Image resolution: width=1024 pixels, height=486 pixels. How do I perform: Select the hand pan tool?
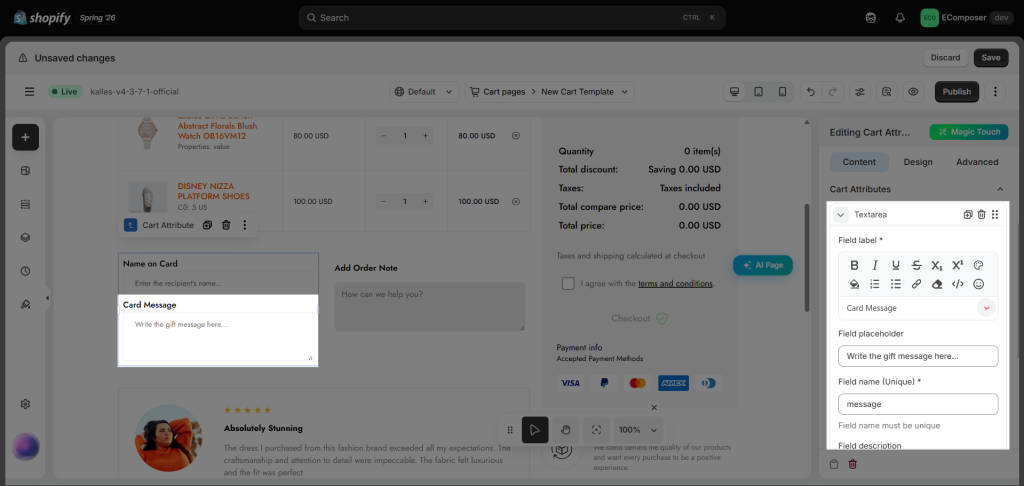tap(566, 430)
